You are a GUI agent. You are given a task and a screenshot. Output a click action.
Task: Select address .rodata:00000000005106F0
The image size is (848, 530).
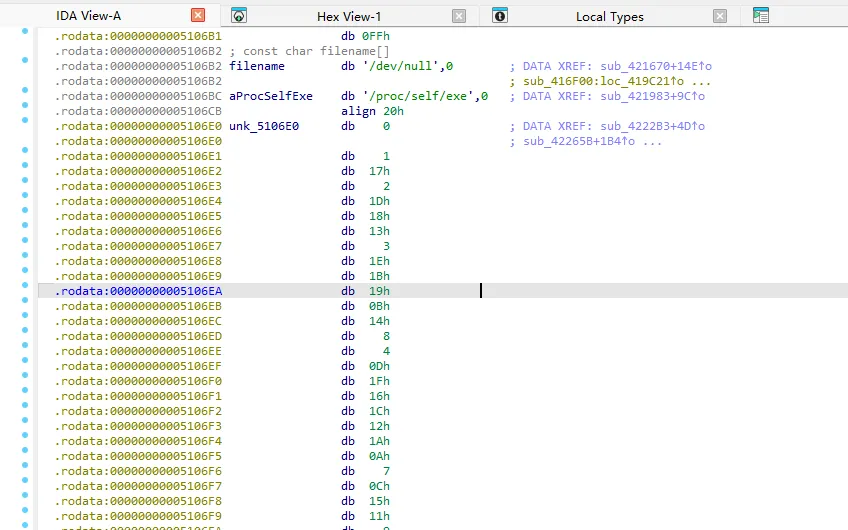coord(138,381)
